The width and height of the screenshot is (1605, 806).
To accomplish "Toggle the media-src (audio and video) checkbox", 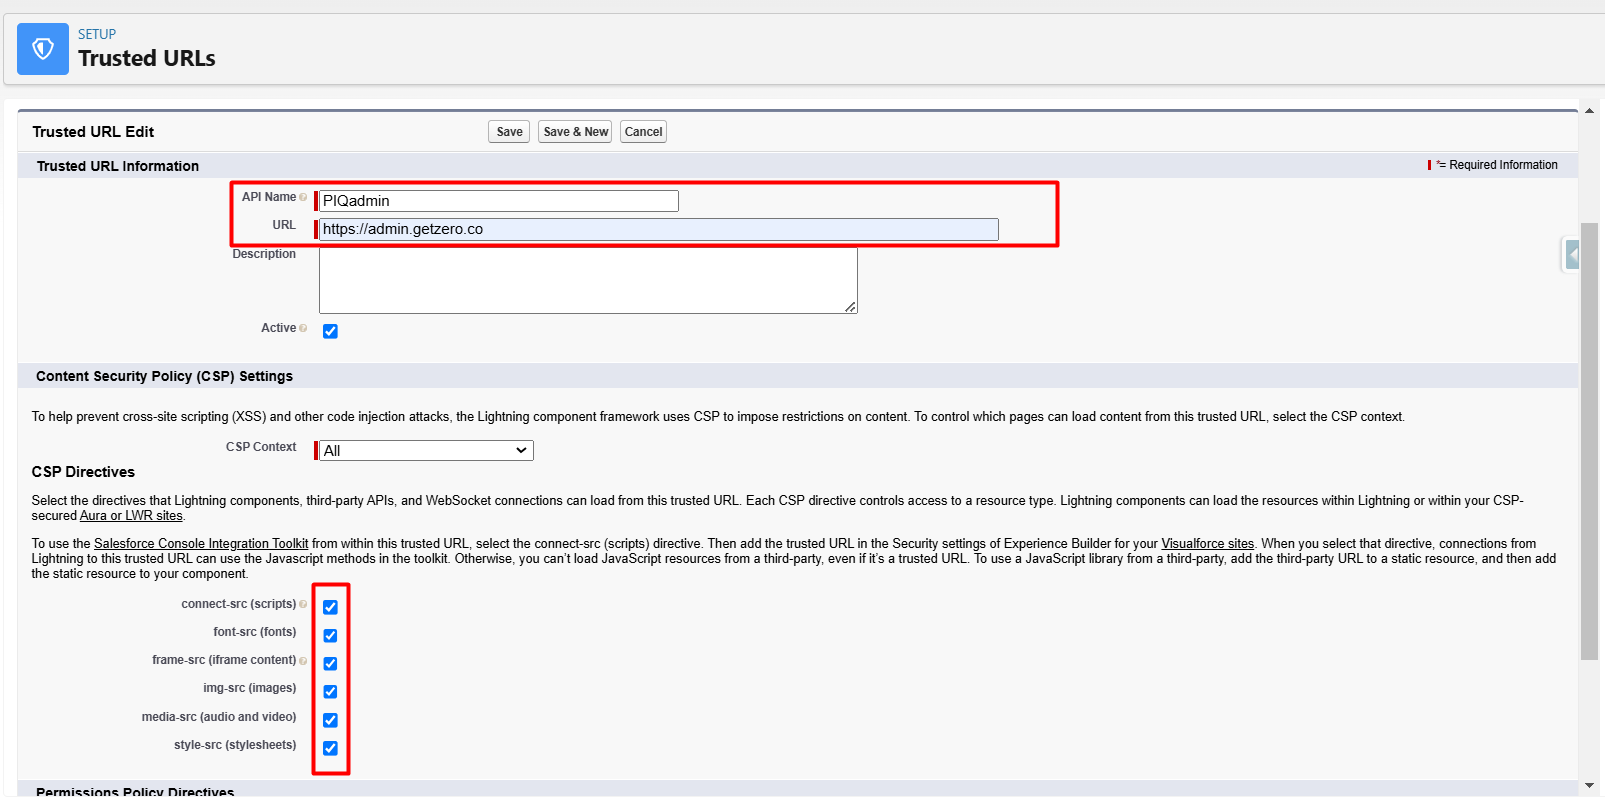I will [330, 720].
